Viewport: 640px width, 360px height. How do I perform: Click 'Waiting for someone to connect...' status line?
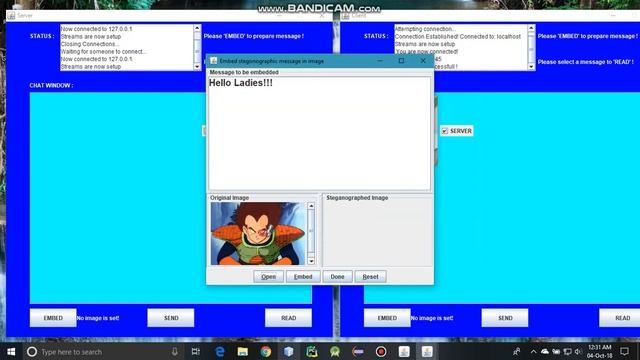pyautogui.click(x=103, y=51)
